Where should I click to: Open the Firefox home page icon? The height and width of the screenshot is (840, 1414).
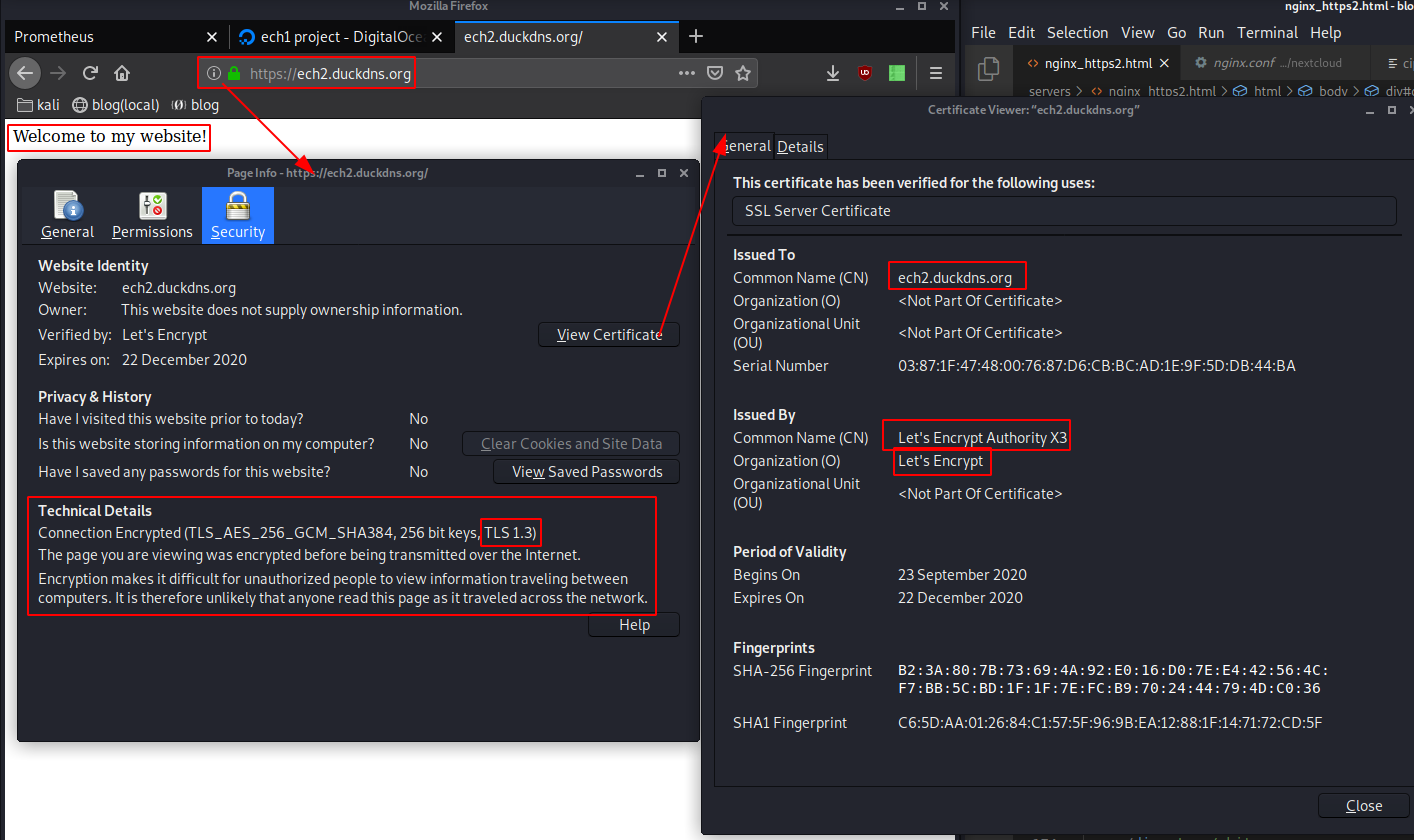tap(122, 73)
